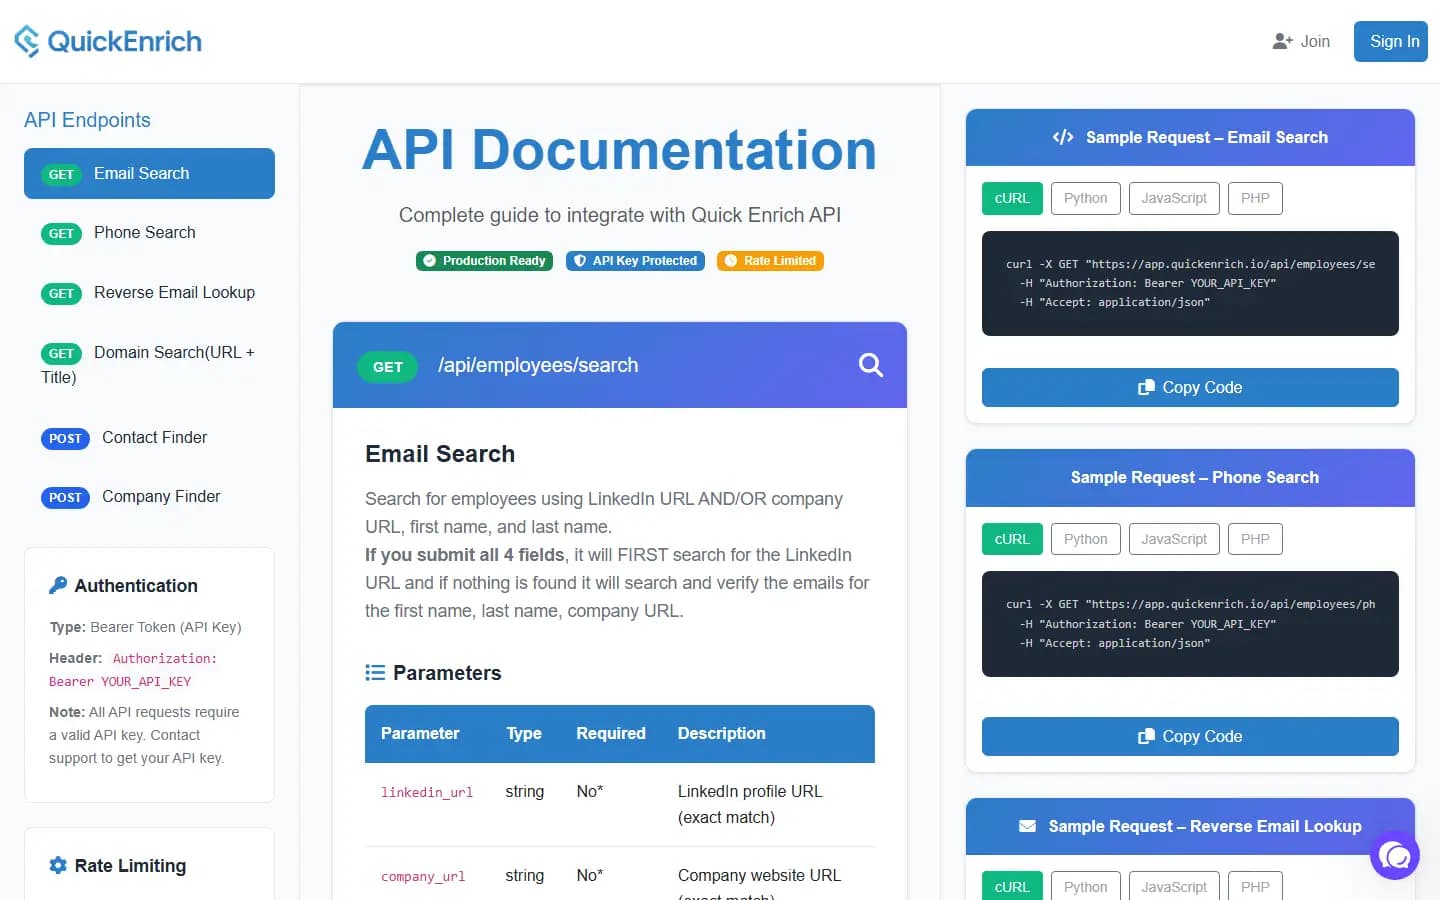The height and width of the screenshot is (900, 1440).
Task: Open the Reverse Email Lookup endpoint
Action: coord(149,293)
